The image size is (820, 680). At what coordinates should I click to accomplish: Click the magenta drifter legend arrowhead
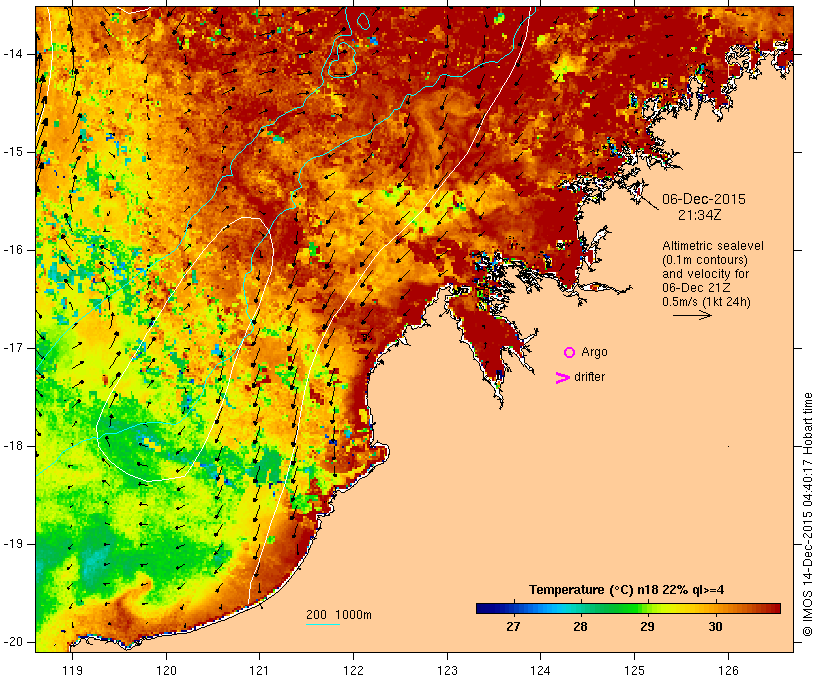(x=563, y=378)
